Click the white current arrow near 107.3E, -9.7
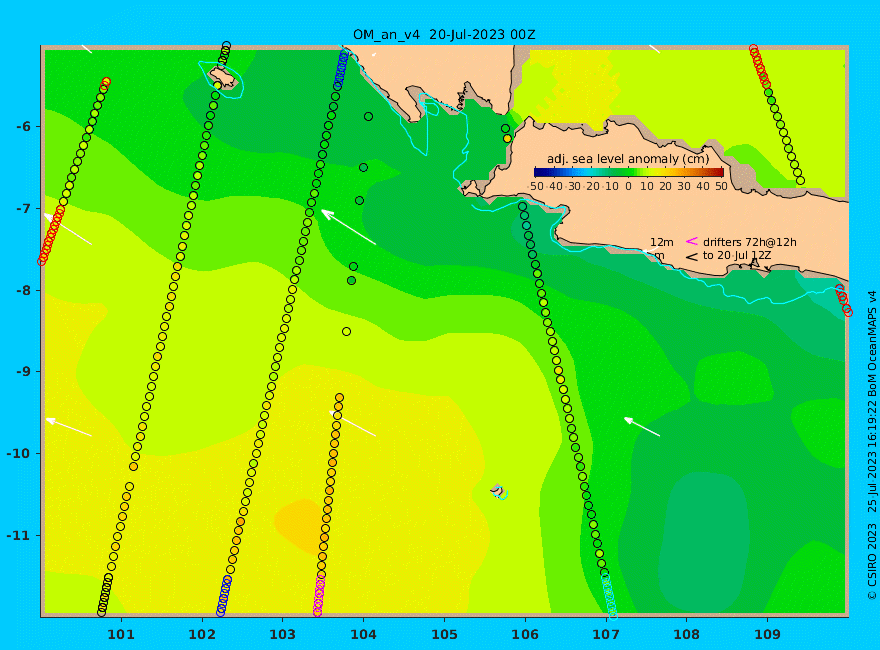The height and width of the screenshot is (650, 880). [642, 427]
